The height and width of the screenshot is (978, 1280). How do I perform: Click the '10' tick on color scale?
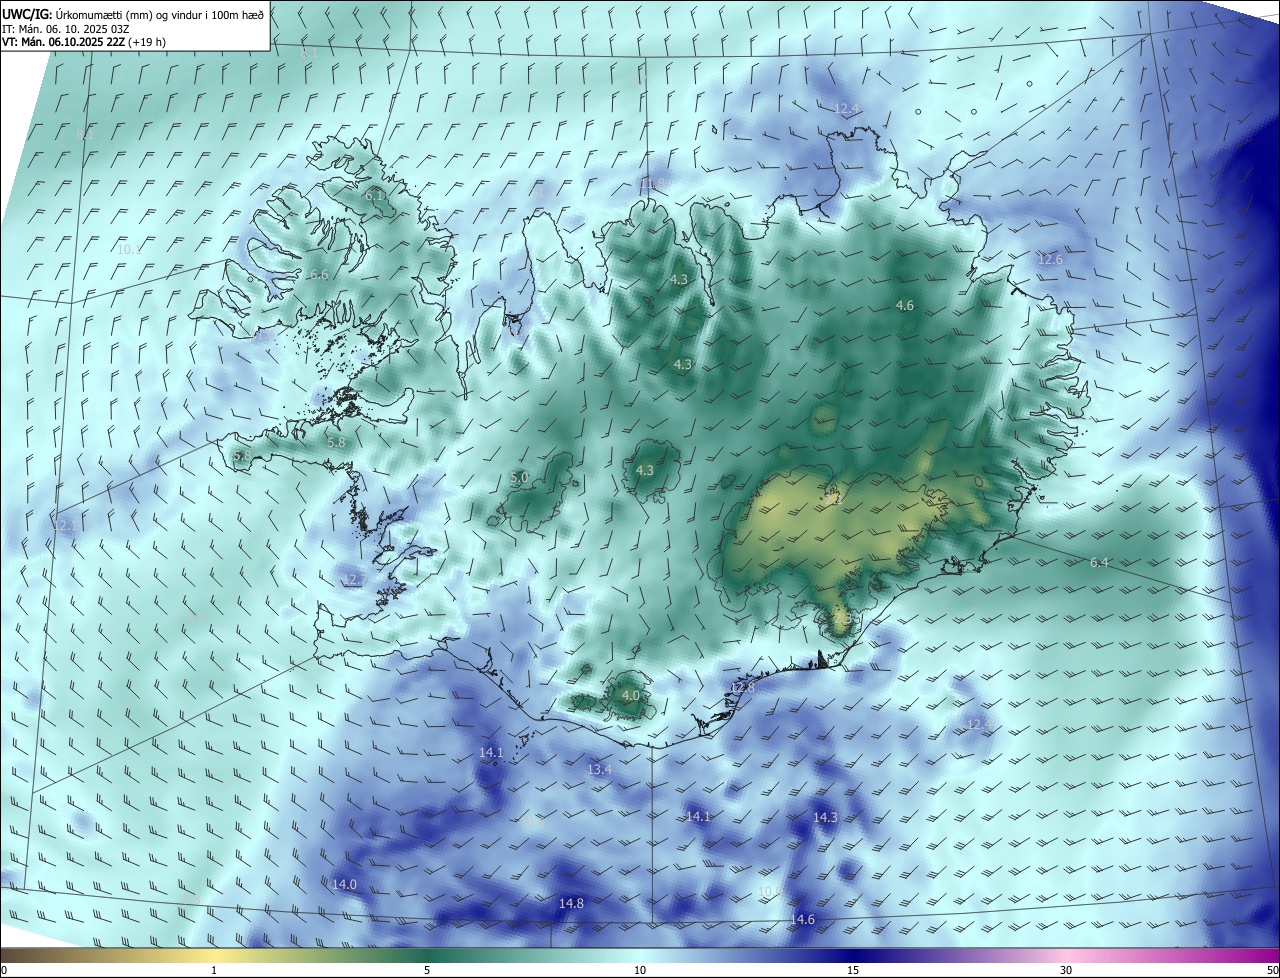tap(640, 970)
